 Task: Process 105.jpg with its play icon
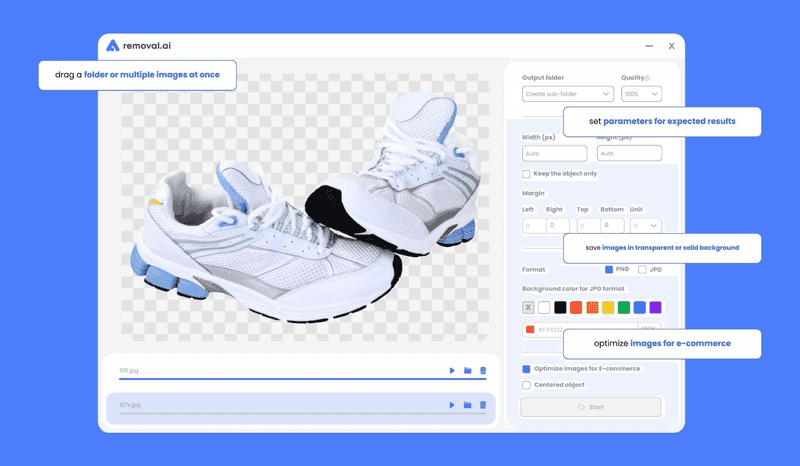452,371
